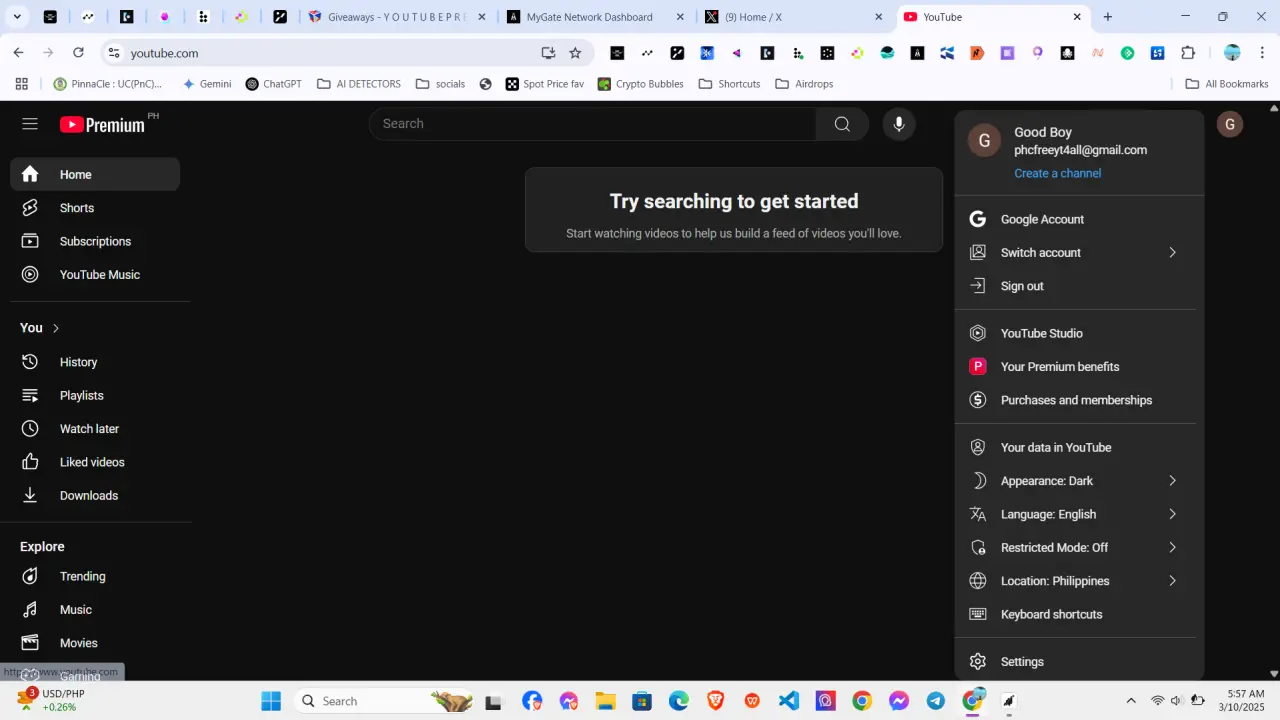Open Watch later in the sidebar
This screenshot has height=720, width=1280.
coord(95,428)
